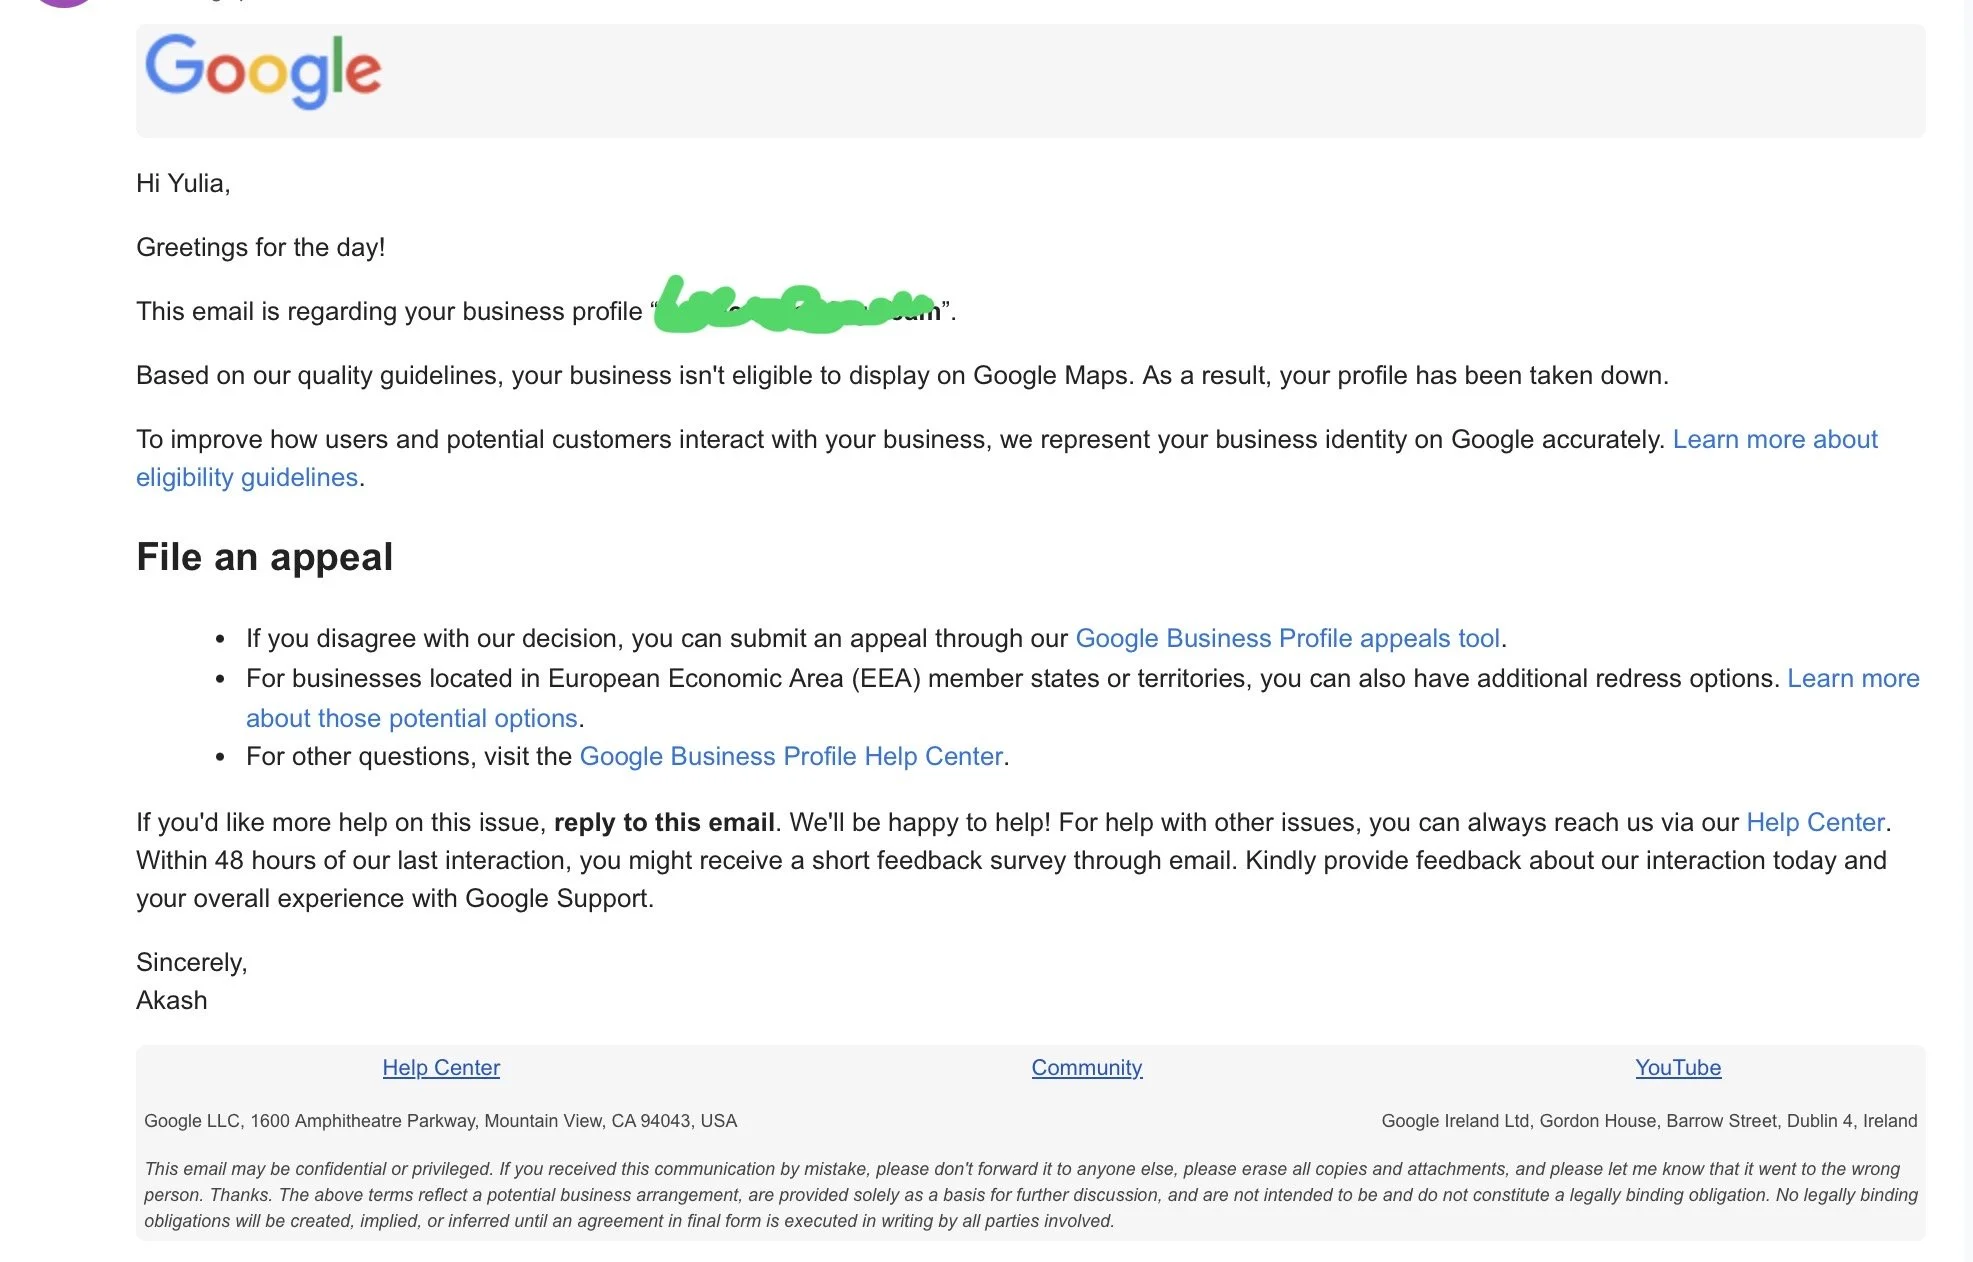Screen dimensions: 1973x1262
Task: Click the purple sender avatar at top-left
Action: coord(63,3)
